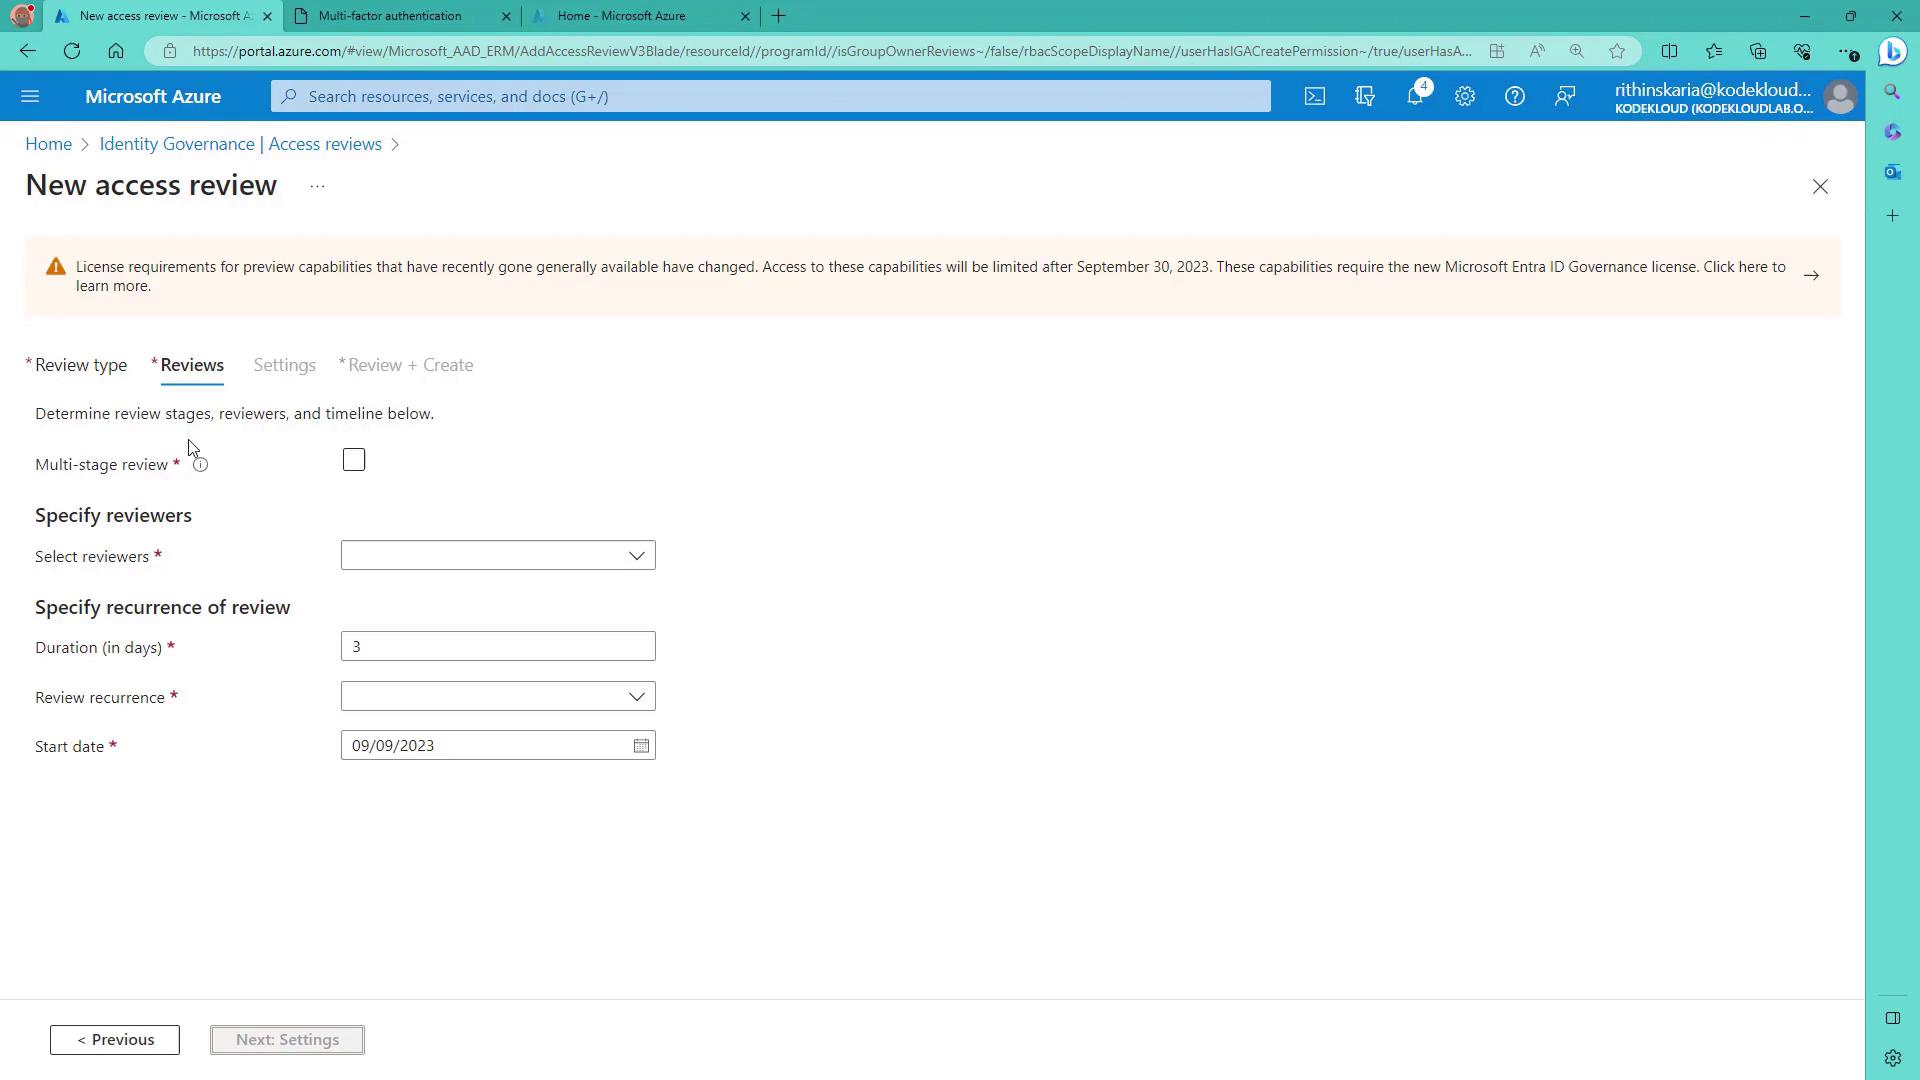
Task: Open the ellipsis menu beside New access review
Action: click(317, 186)
